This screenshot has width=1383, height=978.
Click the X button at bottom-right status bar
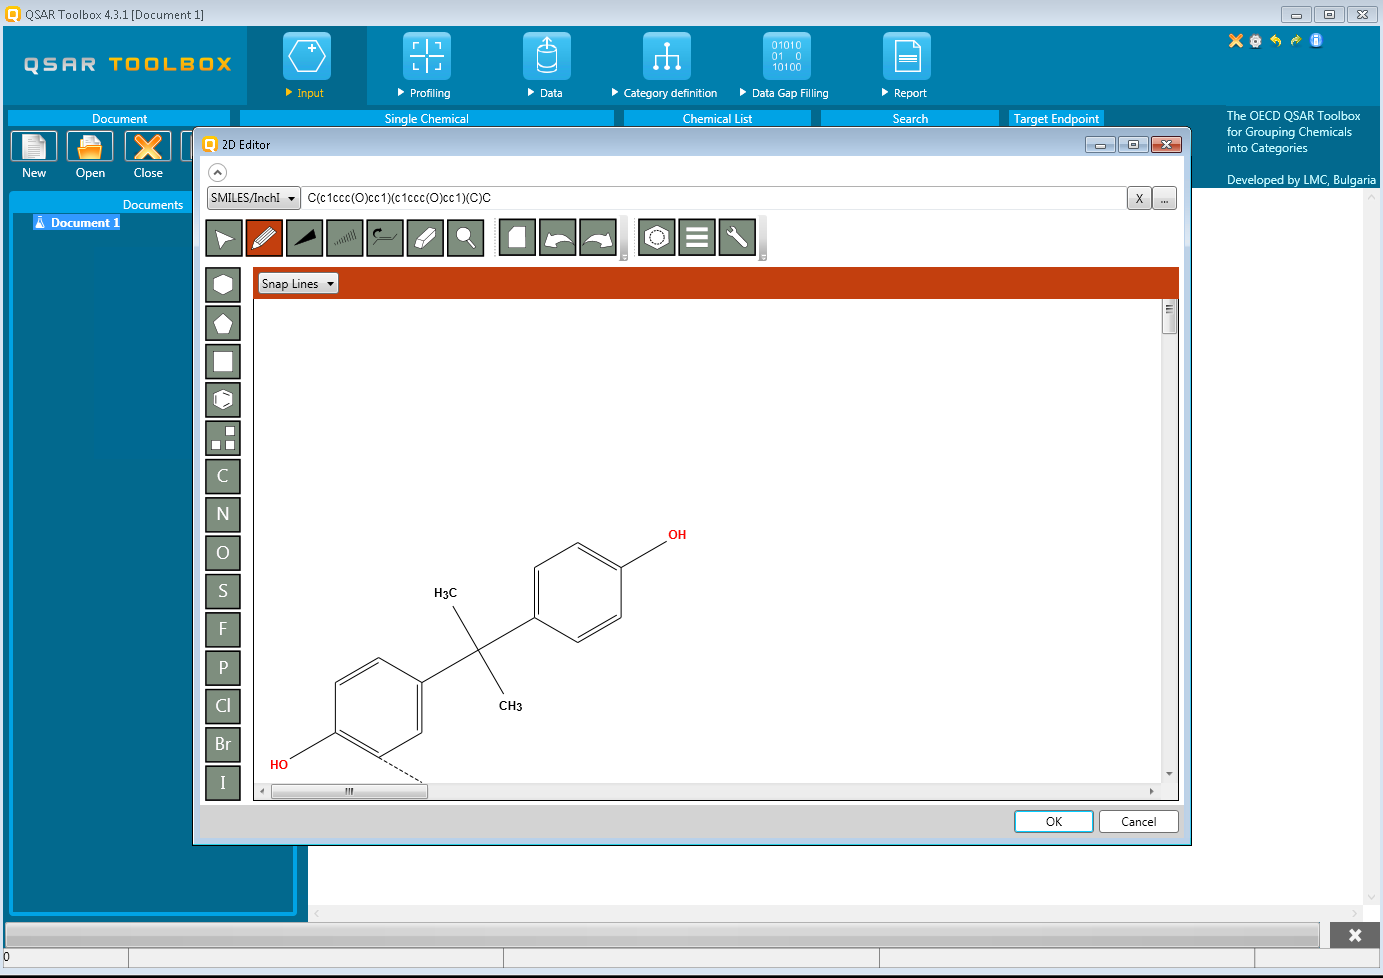1355,935
